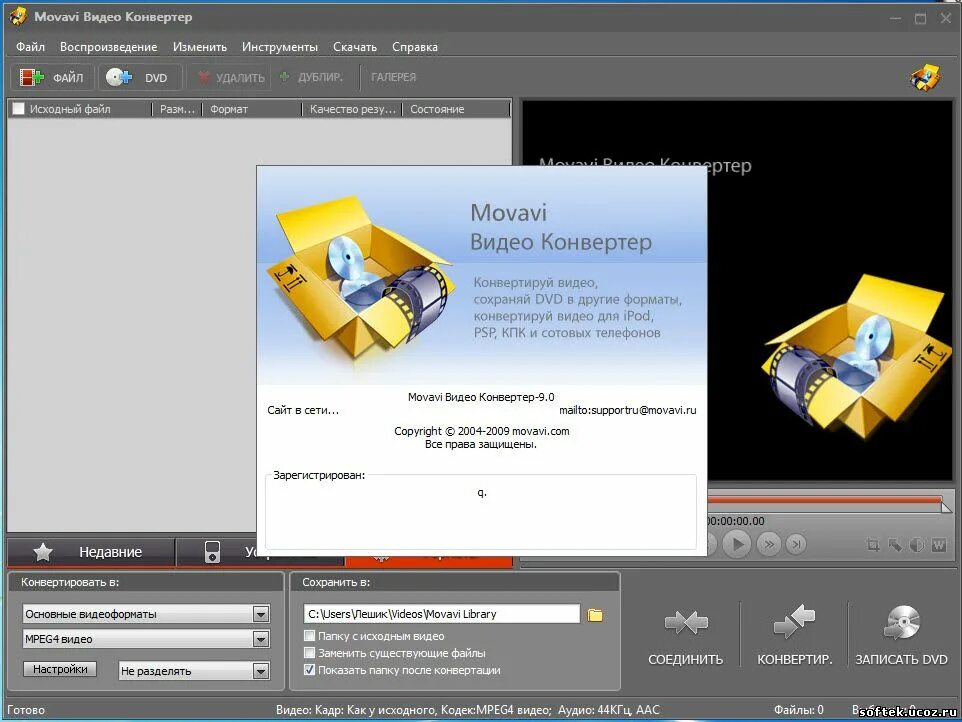Click the white triangle seek marker
This screenshot has width=962, height=722.
coord(947,507)
